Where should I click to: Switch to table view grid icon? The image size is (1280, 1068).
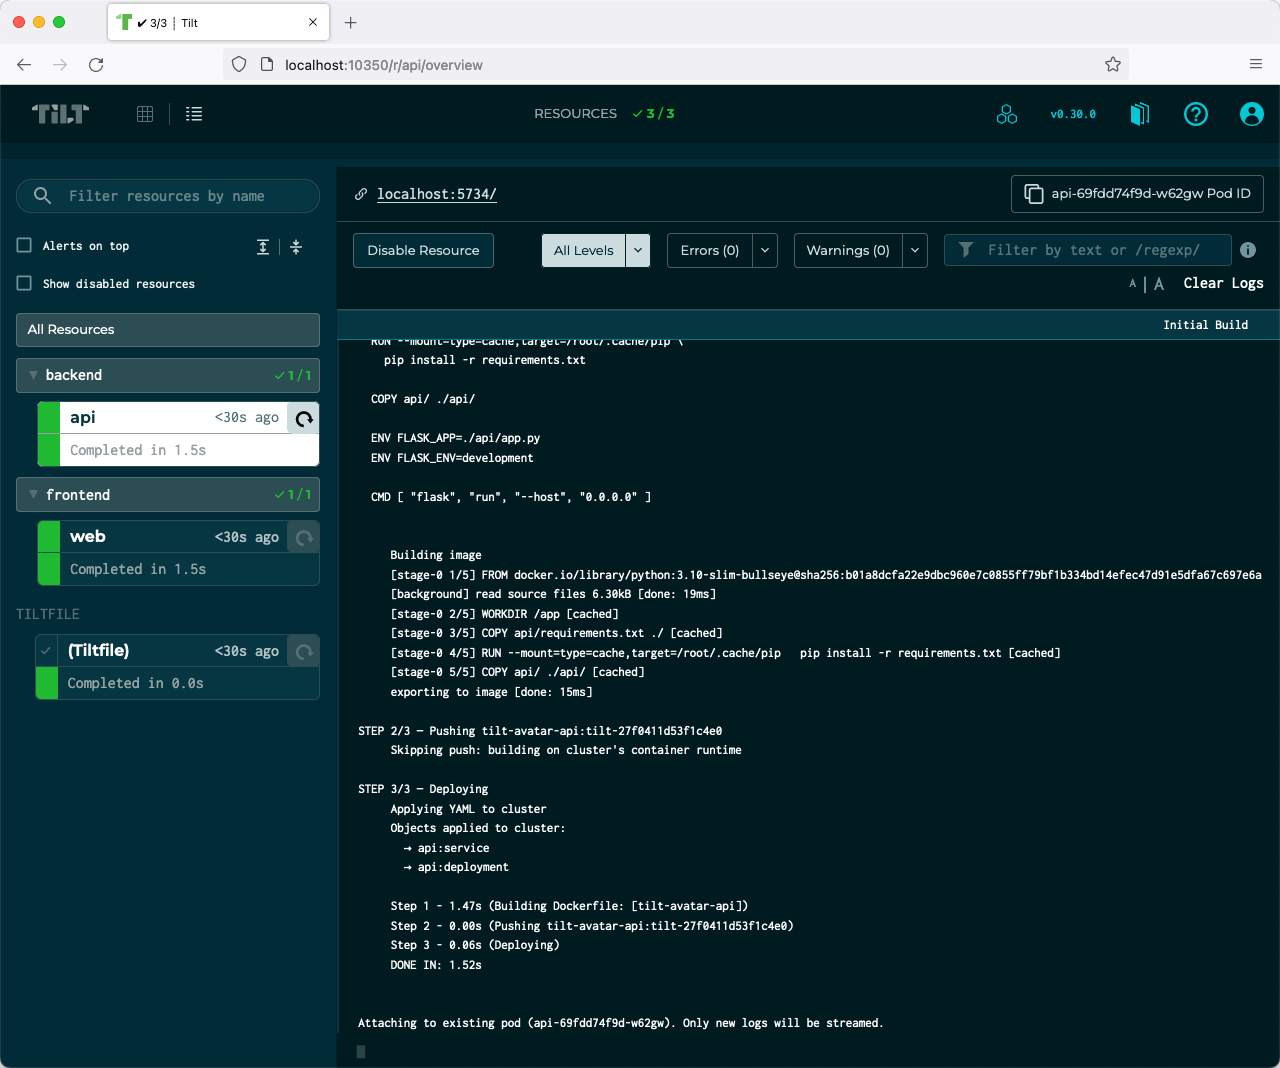145,114
